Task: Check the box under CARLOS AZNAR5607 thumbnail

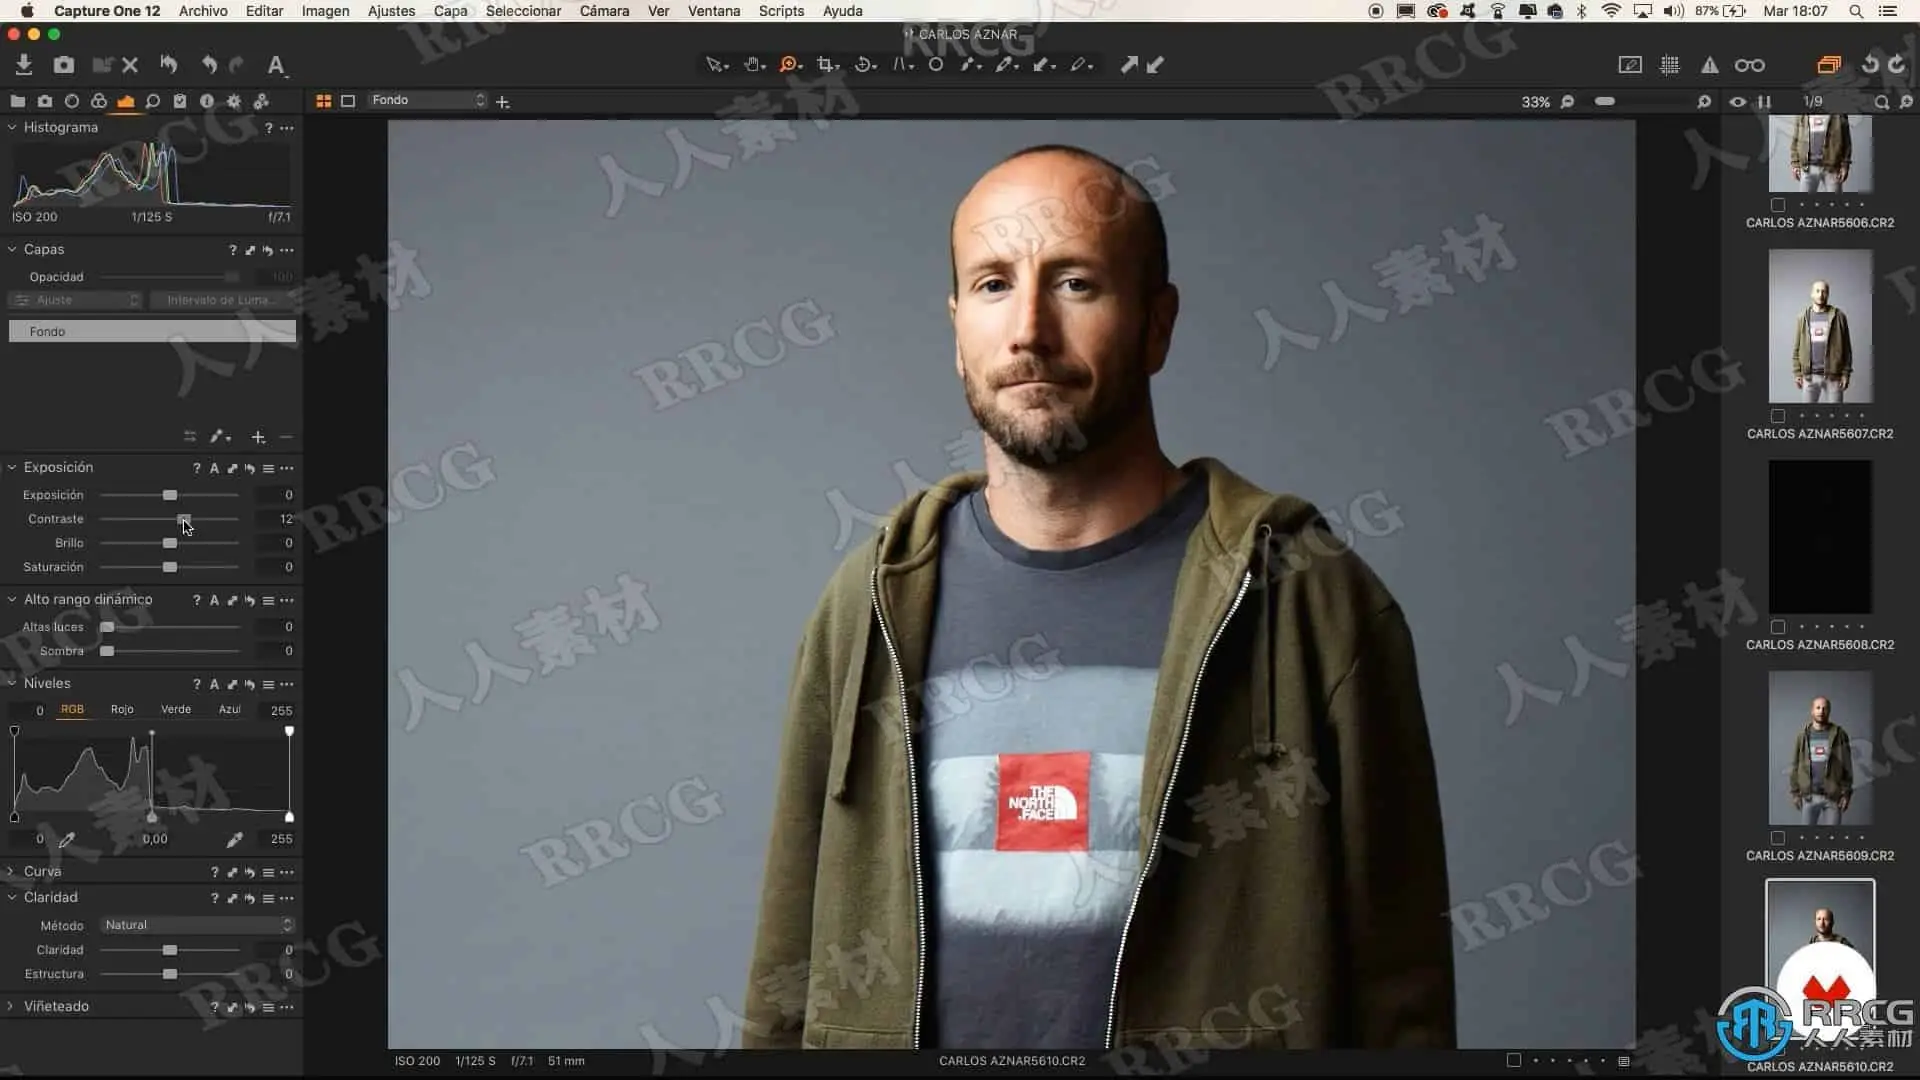Action: (1777, 415)
